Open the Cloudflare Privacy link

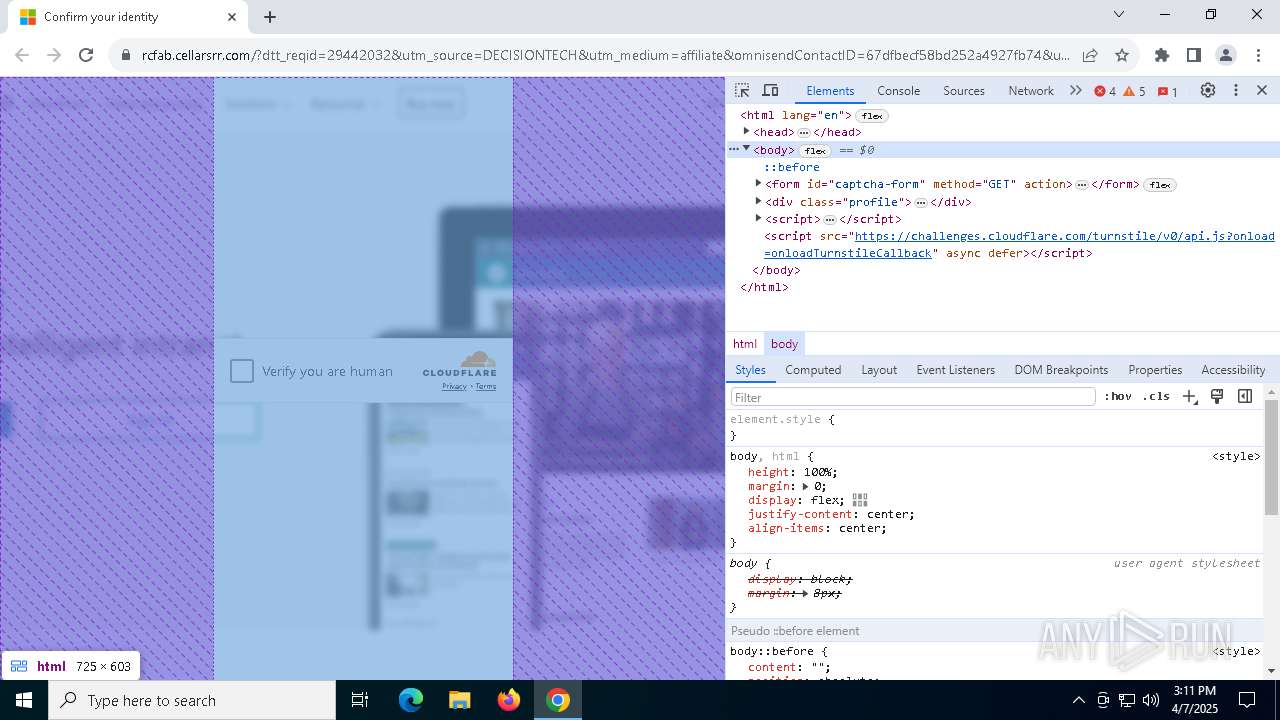[x=454, y=386]
